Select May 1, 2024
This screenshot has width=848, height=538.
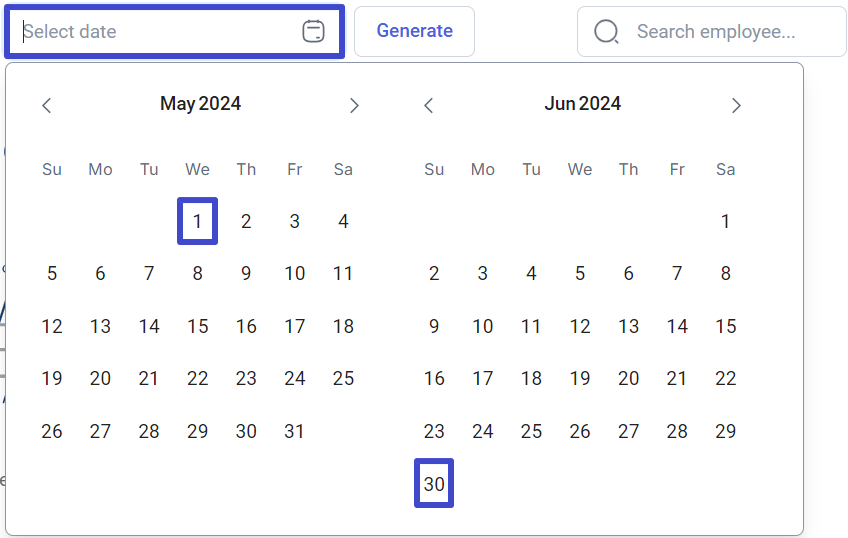click(197, 221)
